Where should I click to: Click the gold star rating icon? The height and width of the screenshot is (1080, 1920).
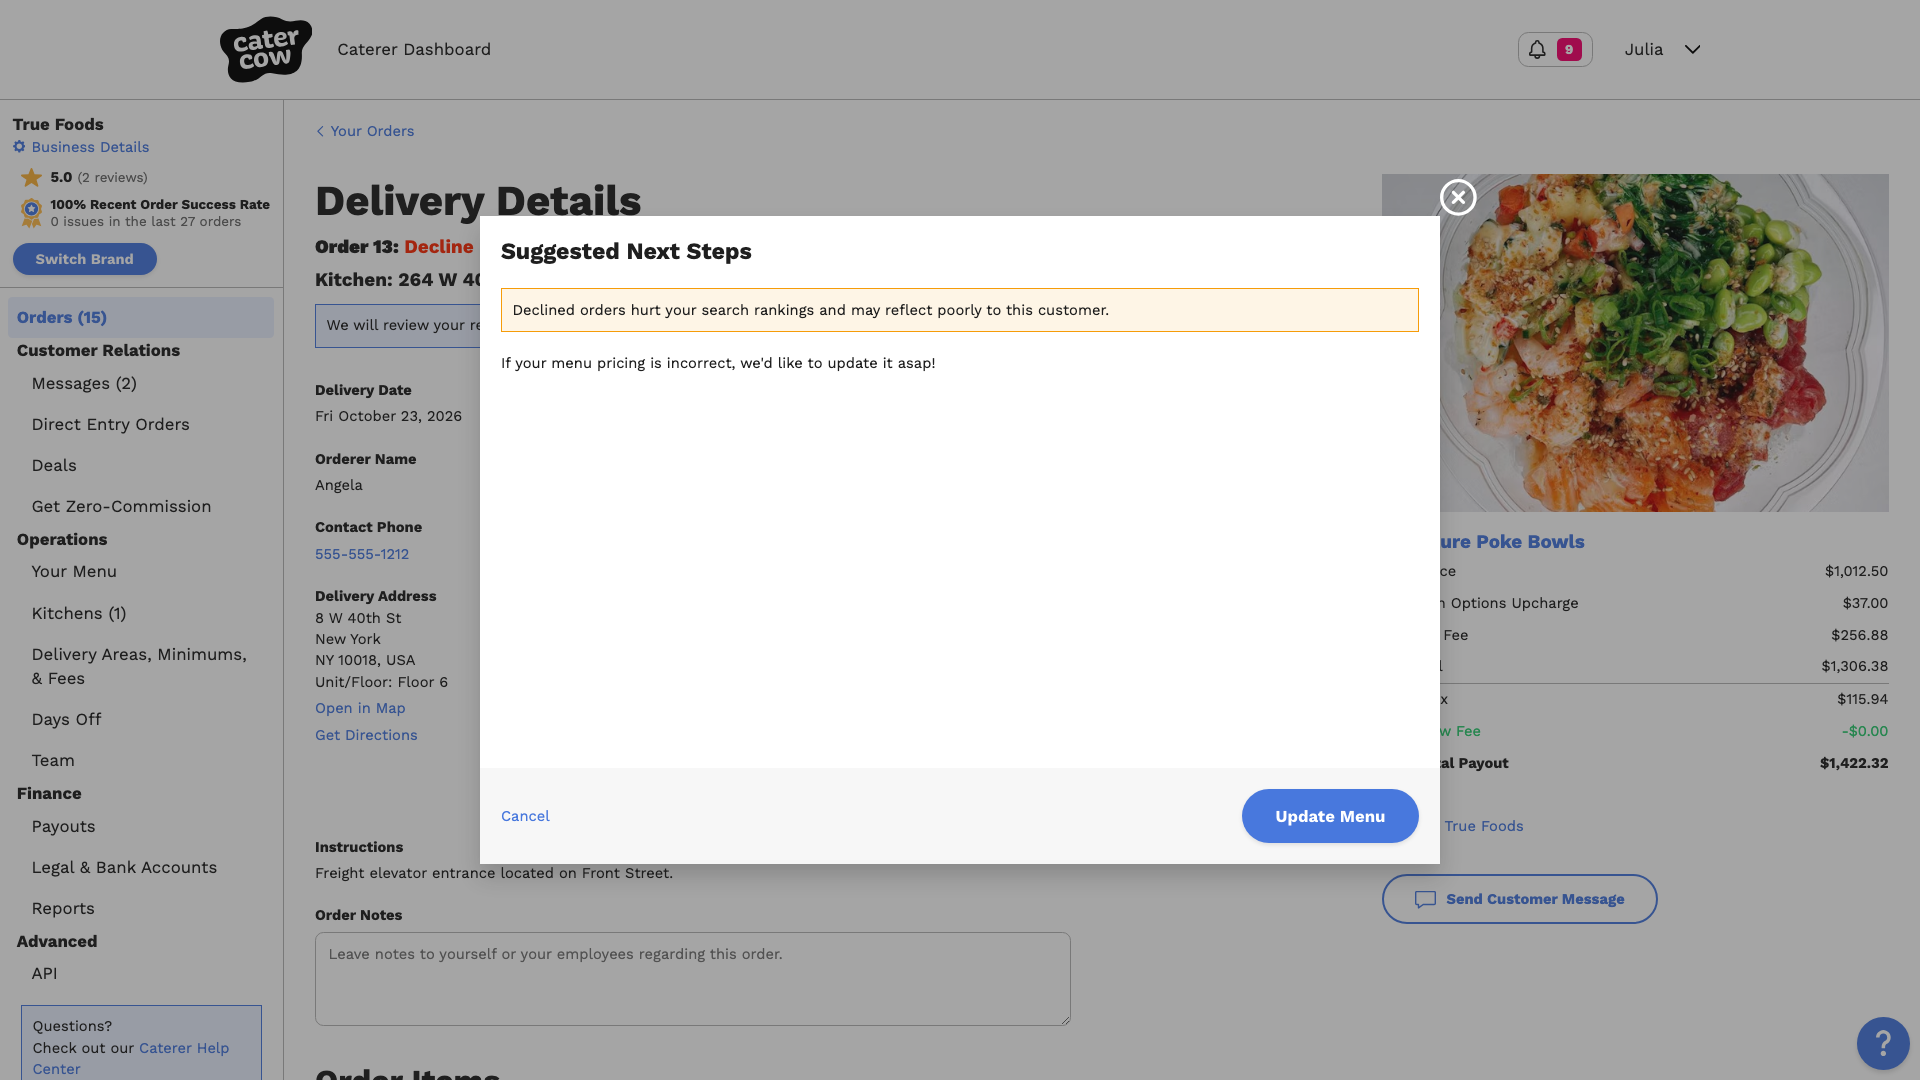pyautogui.click(x=32, y=177)
